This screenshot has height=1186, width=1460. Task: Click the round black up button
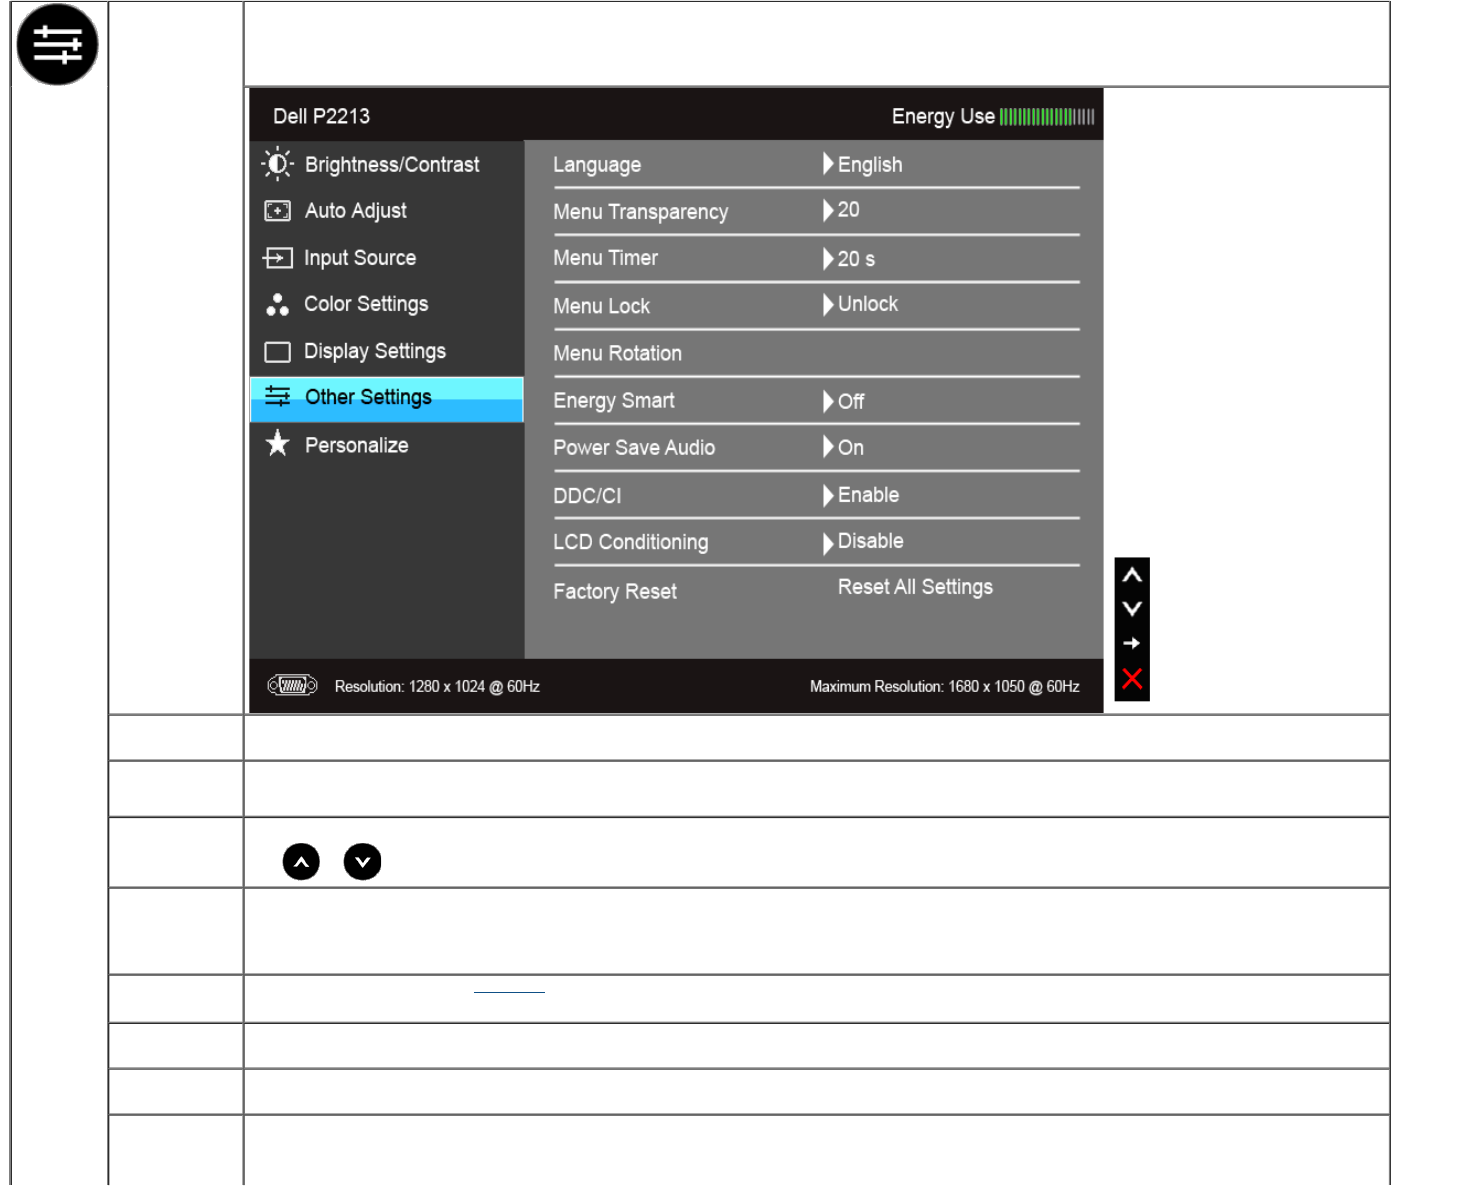(301, 861)
